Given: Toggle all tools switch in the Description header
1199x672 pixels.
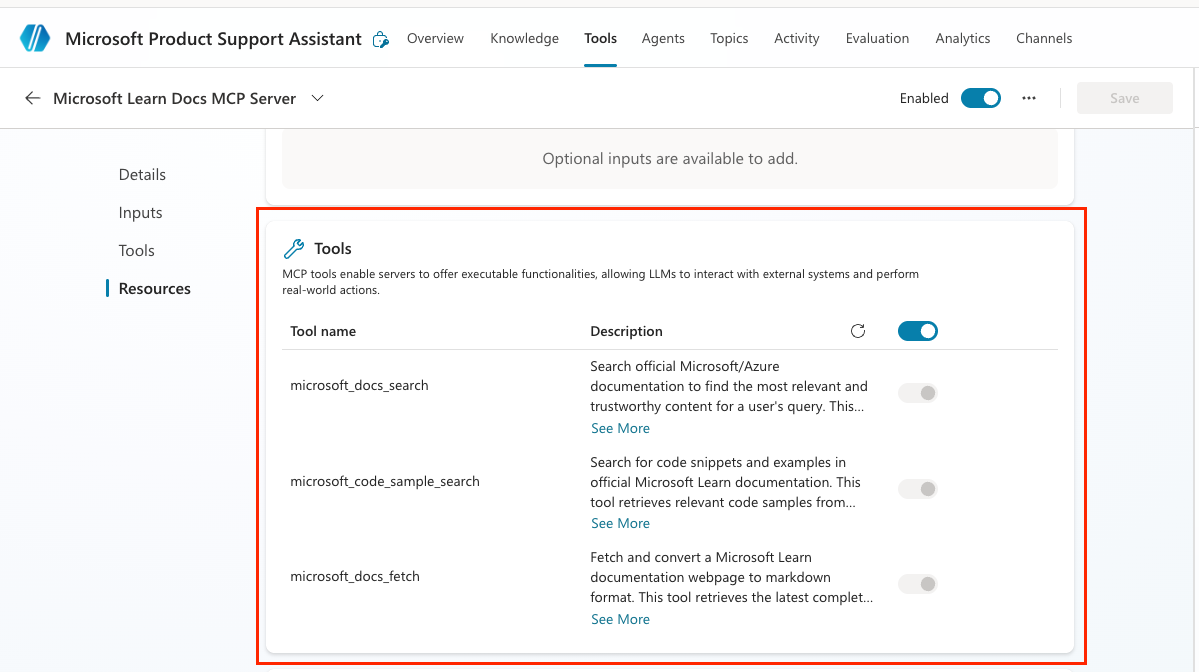Looking at the screenshot, I should click(x=918, y=331).
